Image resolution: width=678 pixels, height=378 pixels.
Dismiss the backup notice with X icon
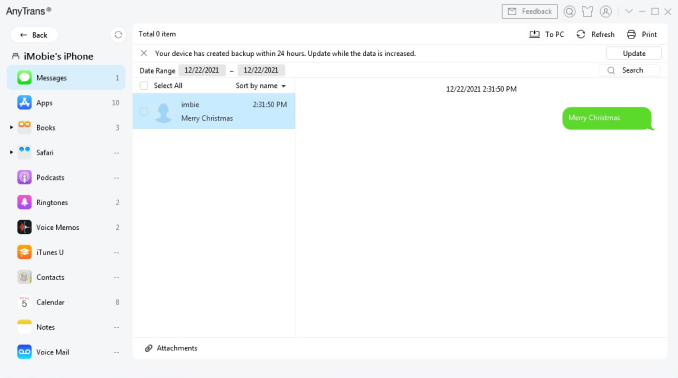point(144,53)
